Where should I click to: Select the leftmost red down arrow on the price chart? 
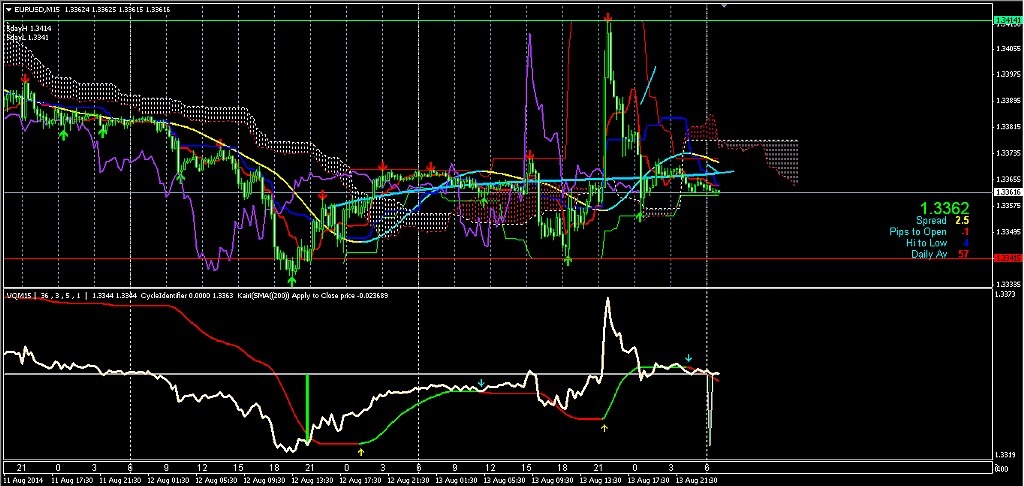[x=25, y=77]
